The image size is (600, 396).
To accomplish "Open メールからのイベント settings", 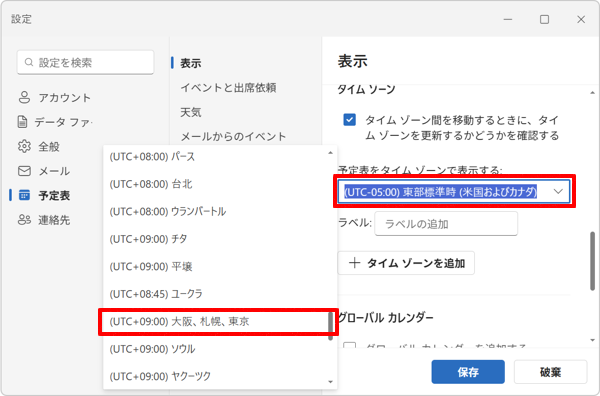I will 233,137.
